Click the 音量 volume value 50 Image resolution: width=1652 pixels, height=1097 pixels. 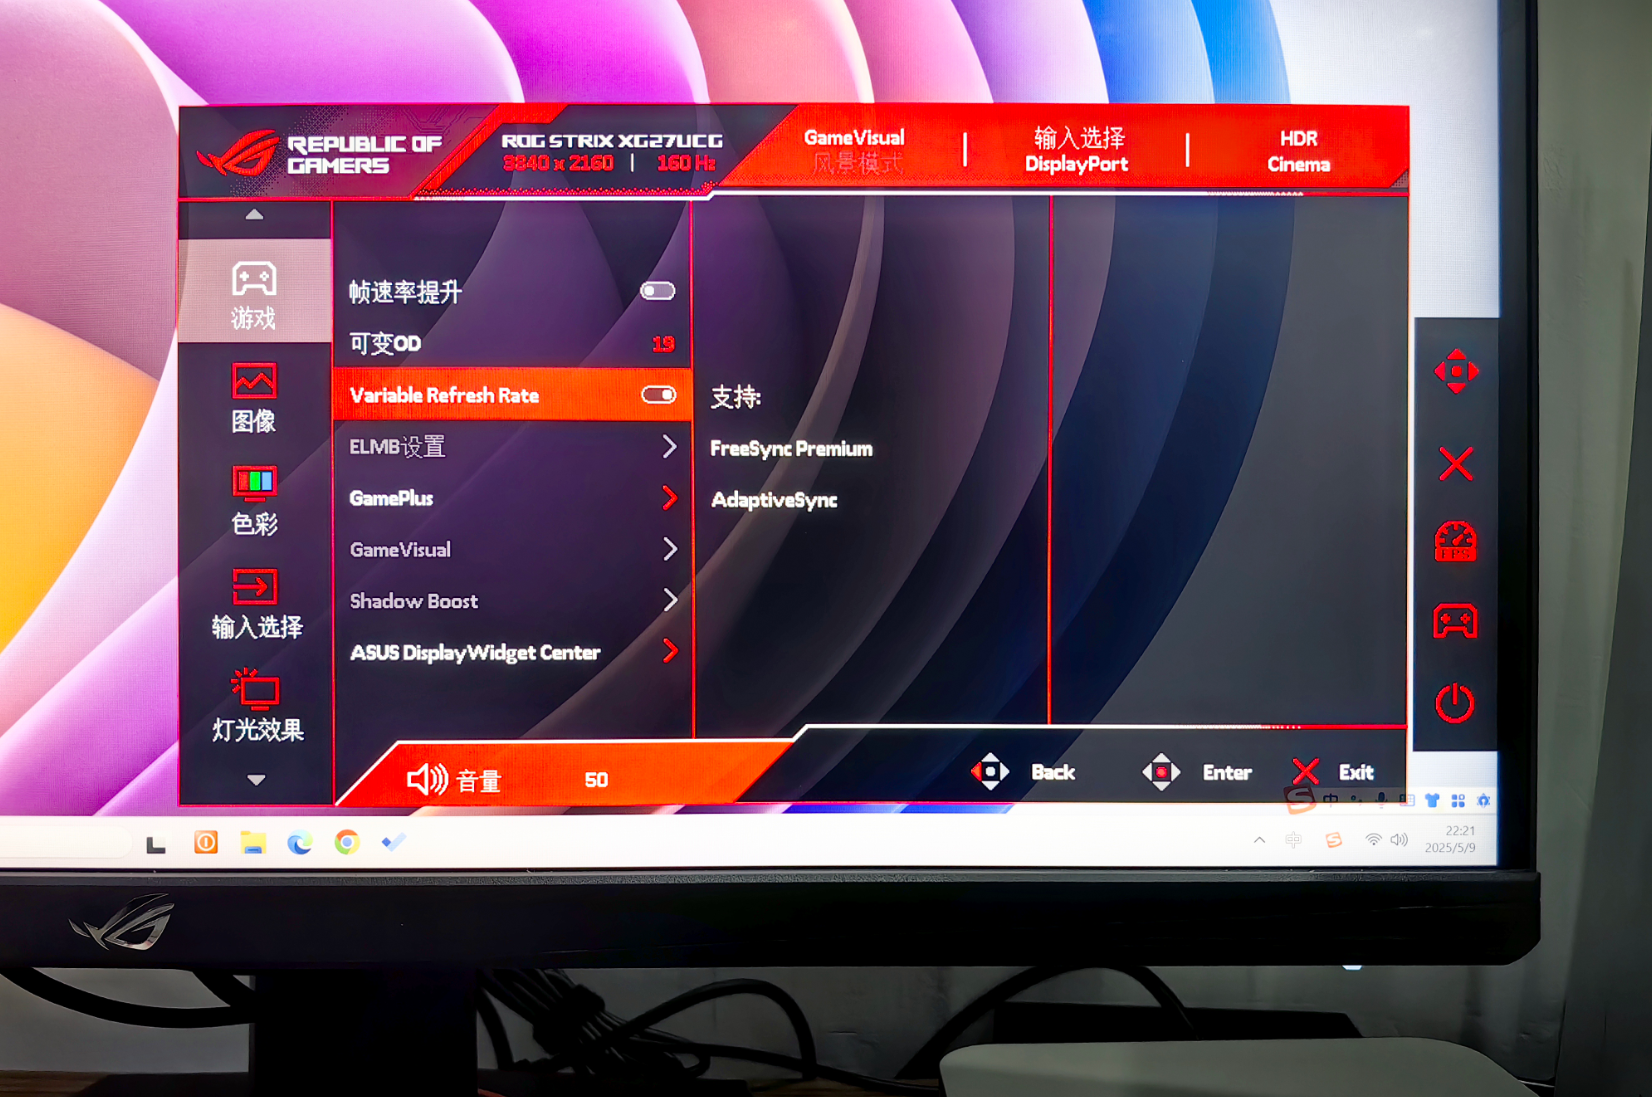pos(596,779)
